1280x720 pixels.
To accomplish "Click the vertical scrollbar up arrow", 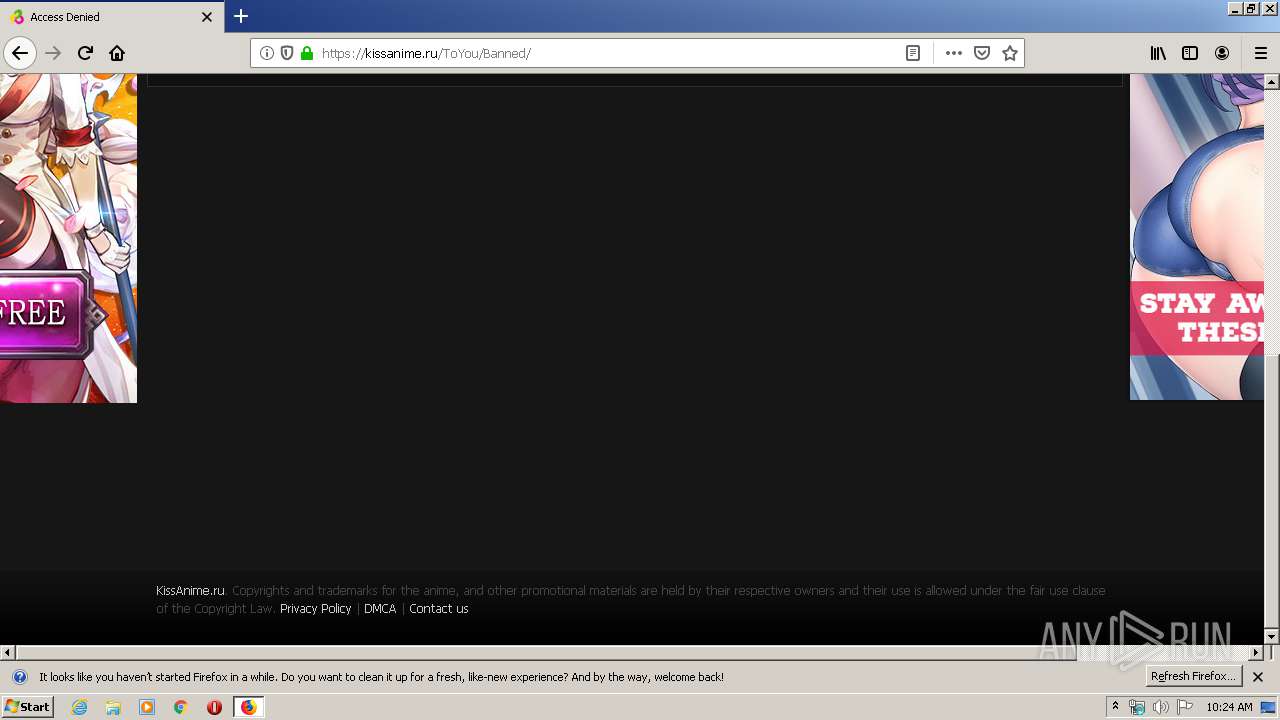I will coord(1271,82).
